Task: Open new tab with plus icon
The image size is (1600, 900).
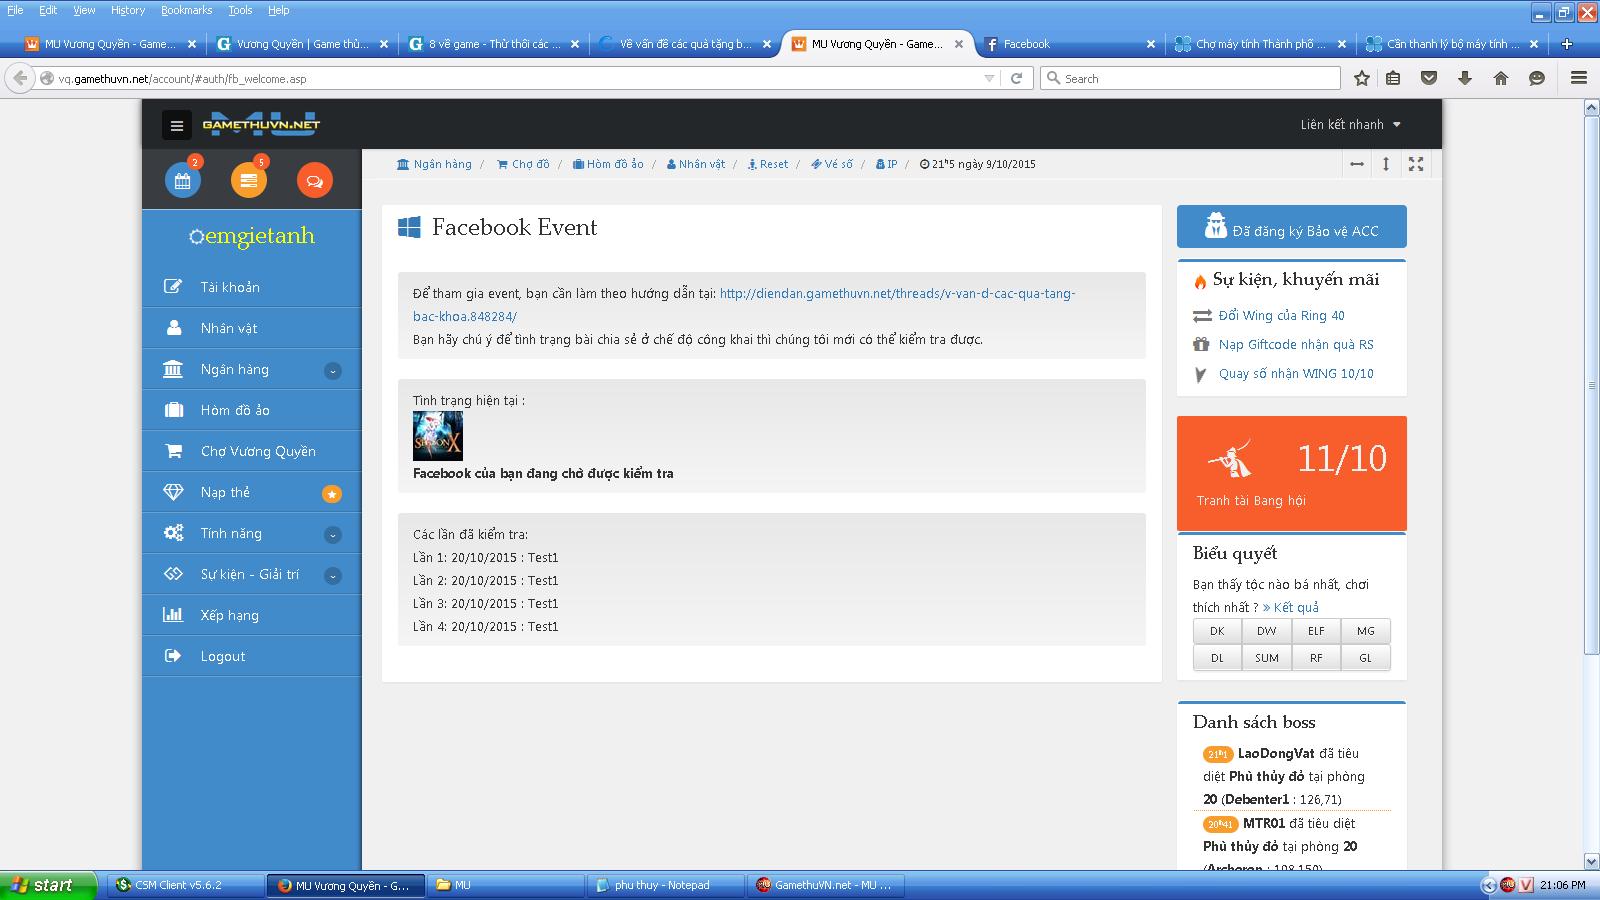Action: pyautogui.click(x=1567, y=44)
